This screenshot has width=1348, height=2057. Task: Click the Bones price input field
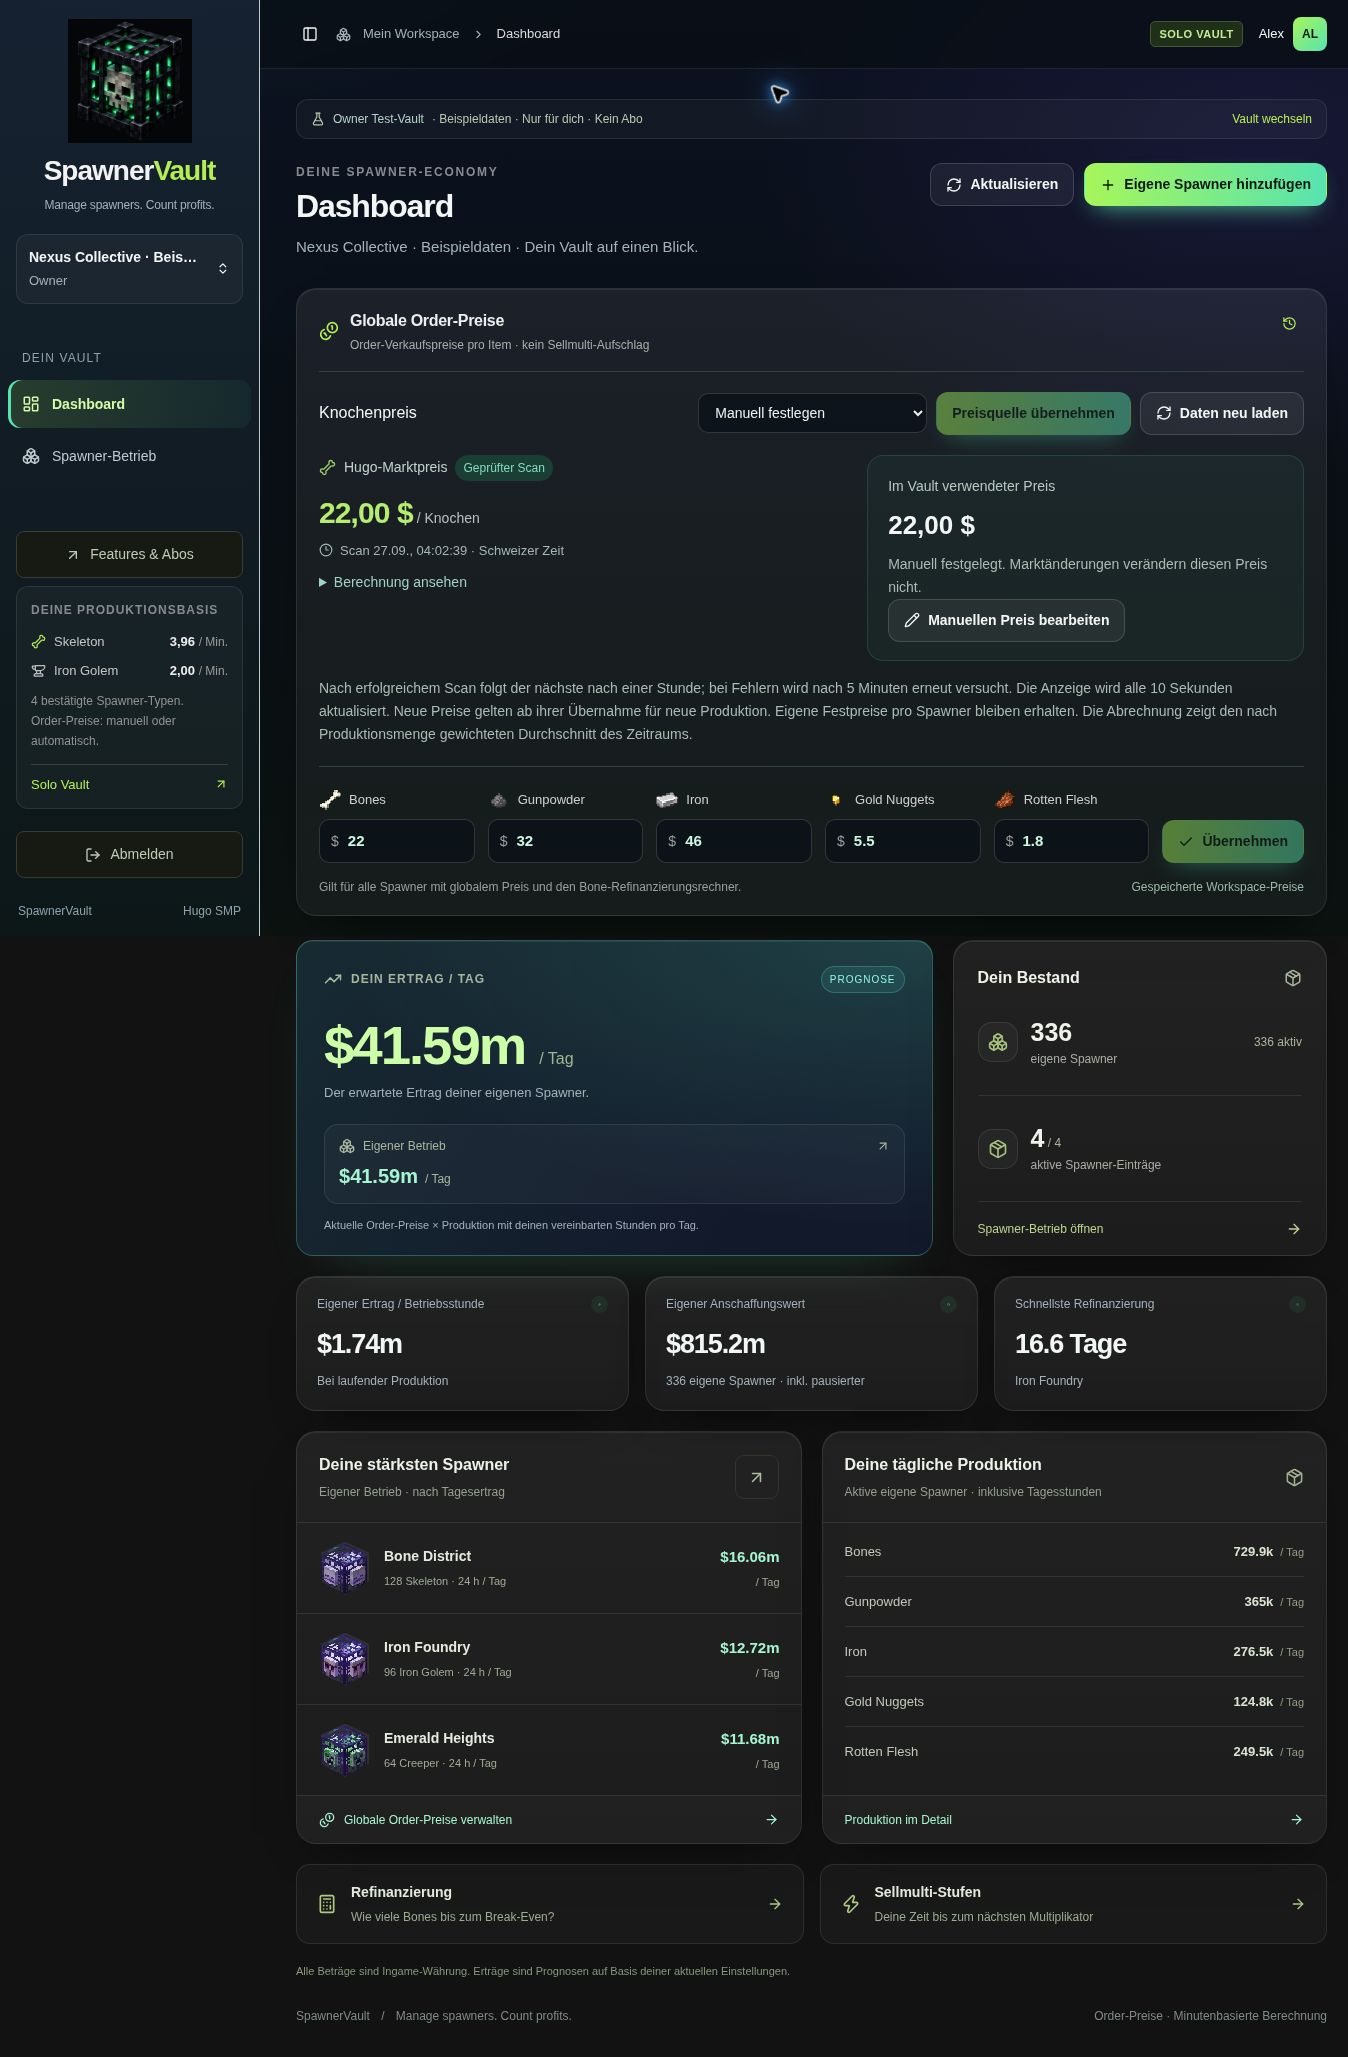point(396,841)
